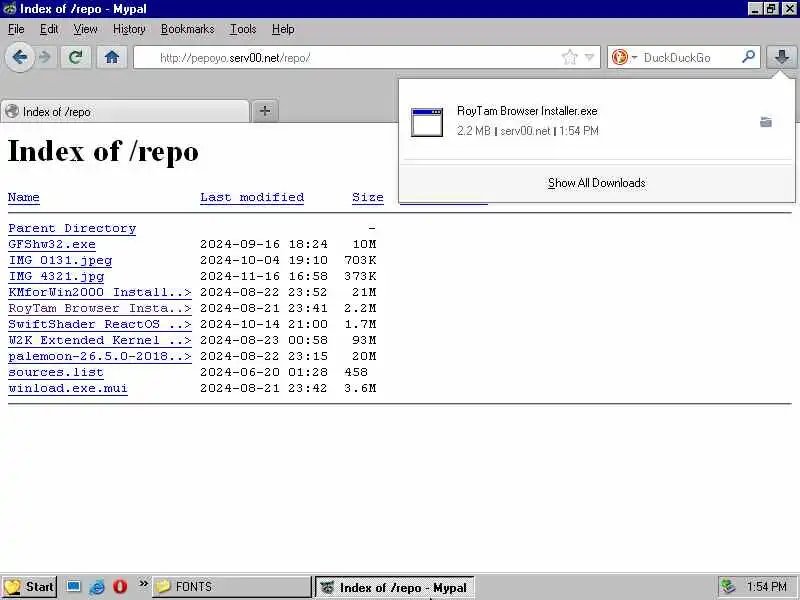The image size is (800, 600).
Task: Click the RoyTam Browser Installer.exe file icon
Action: pos(427,122)
